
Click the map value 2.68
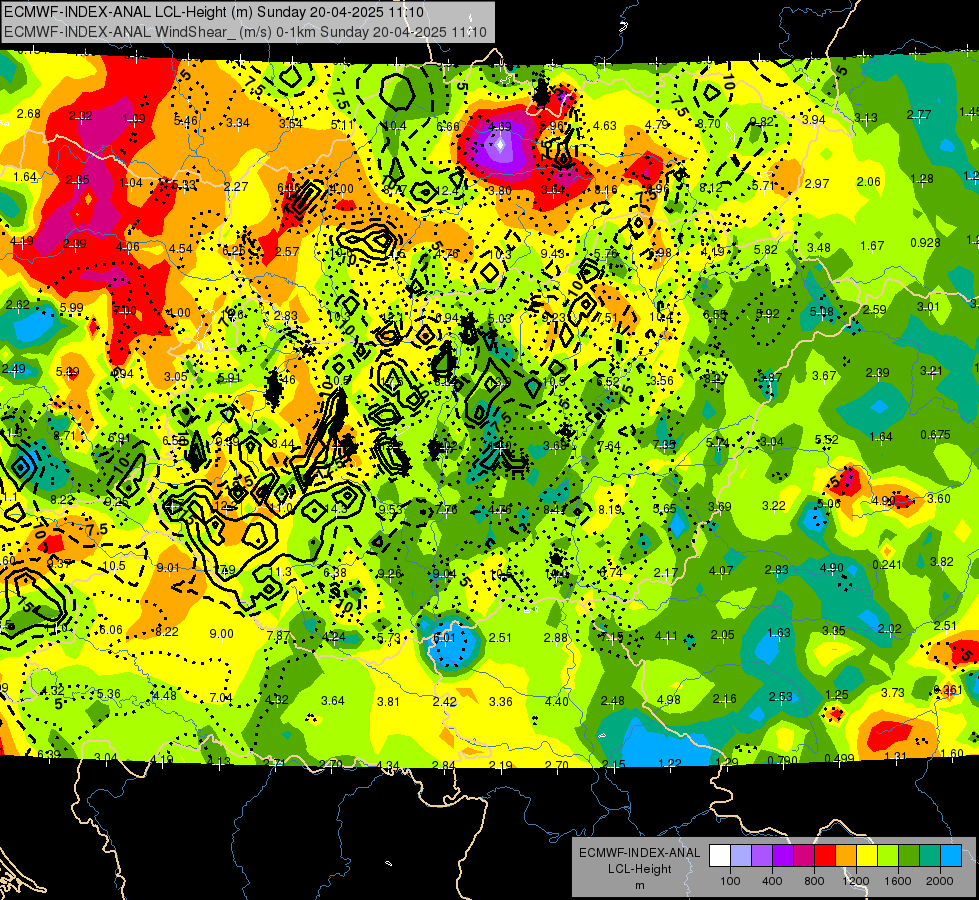click(x=29, y=114)
